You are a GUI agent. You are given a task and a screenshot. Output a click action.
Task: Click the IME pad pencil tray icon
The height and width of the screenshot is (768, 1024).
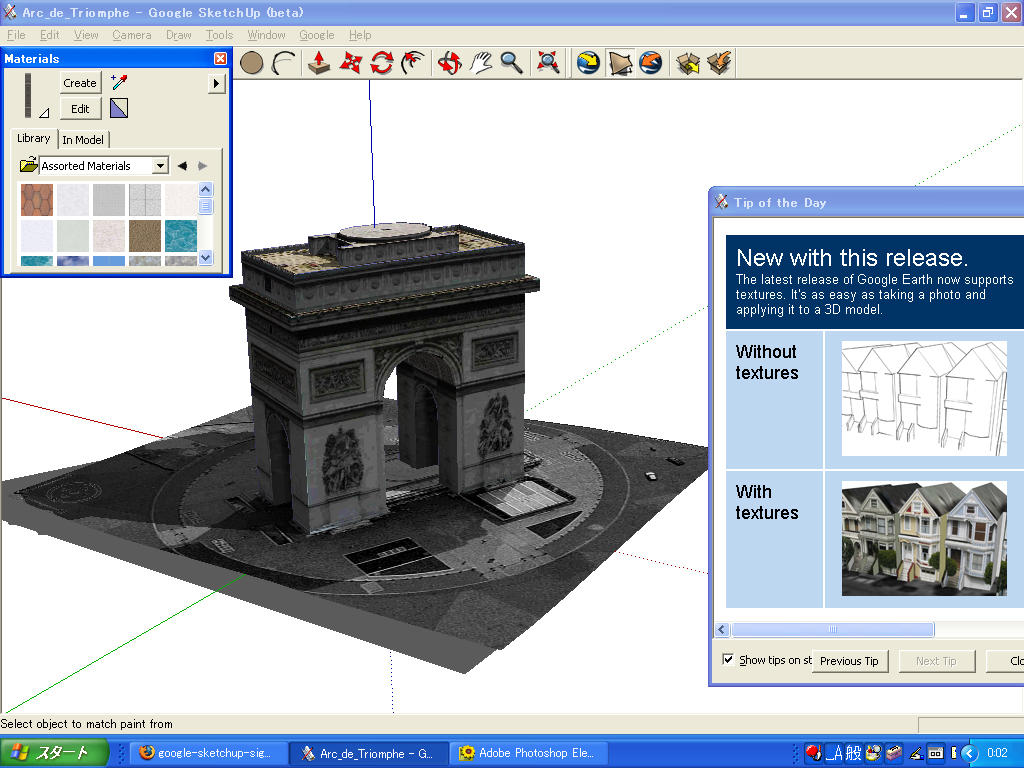tap(916, 754)
